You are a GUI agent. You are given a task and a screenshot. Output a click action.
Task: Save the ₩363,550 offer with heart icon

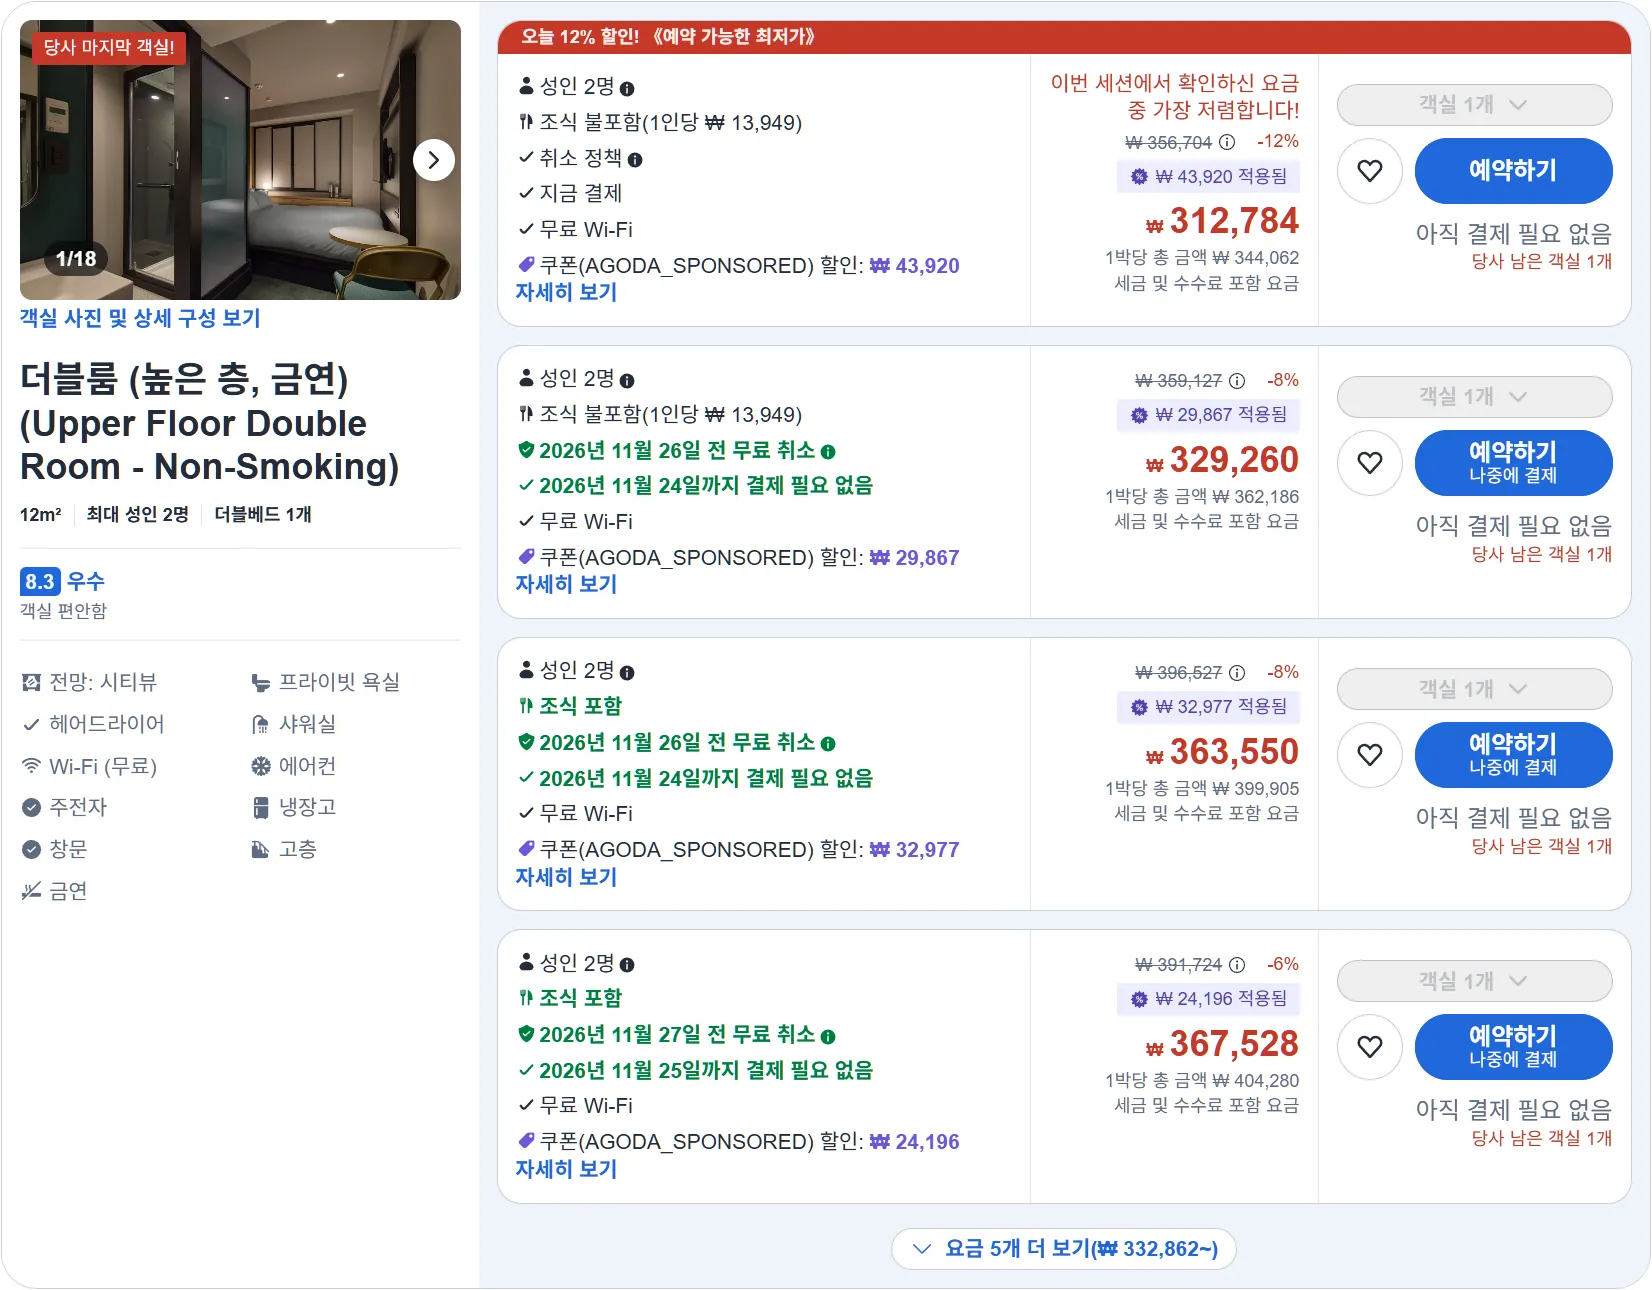tap(1370, 755)
